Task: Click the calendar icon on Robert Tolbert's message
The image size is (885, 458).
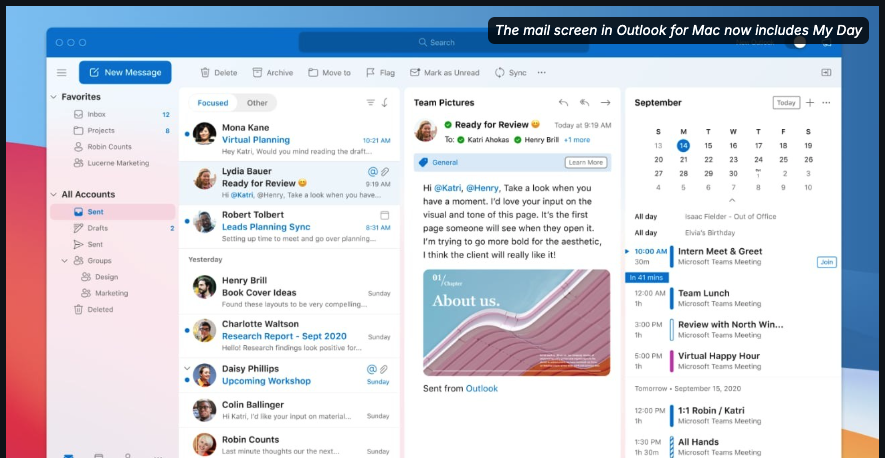Action: pos(385,215)
